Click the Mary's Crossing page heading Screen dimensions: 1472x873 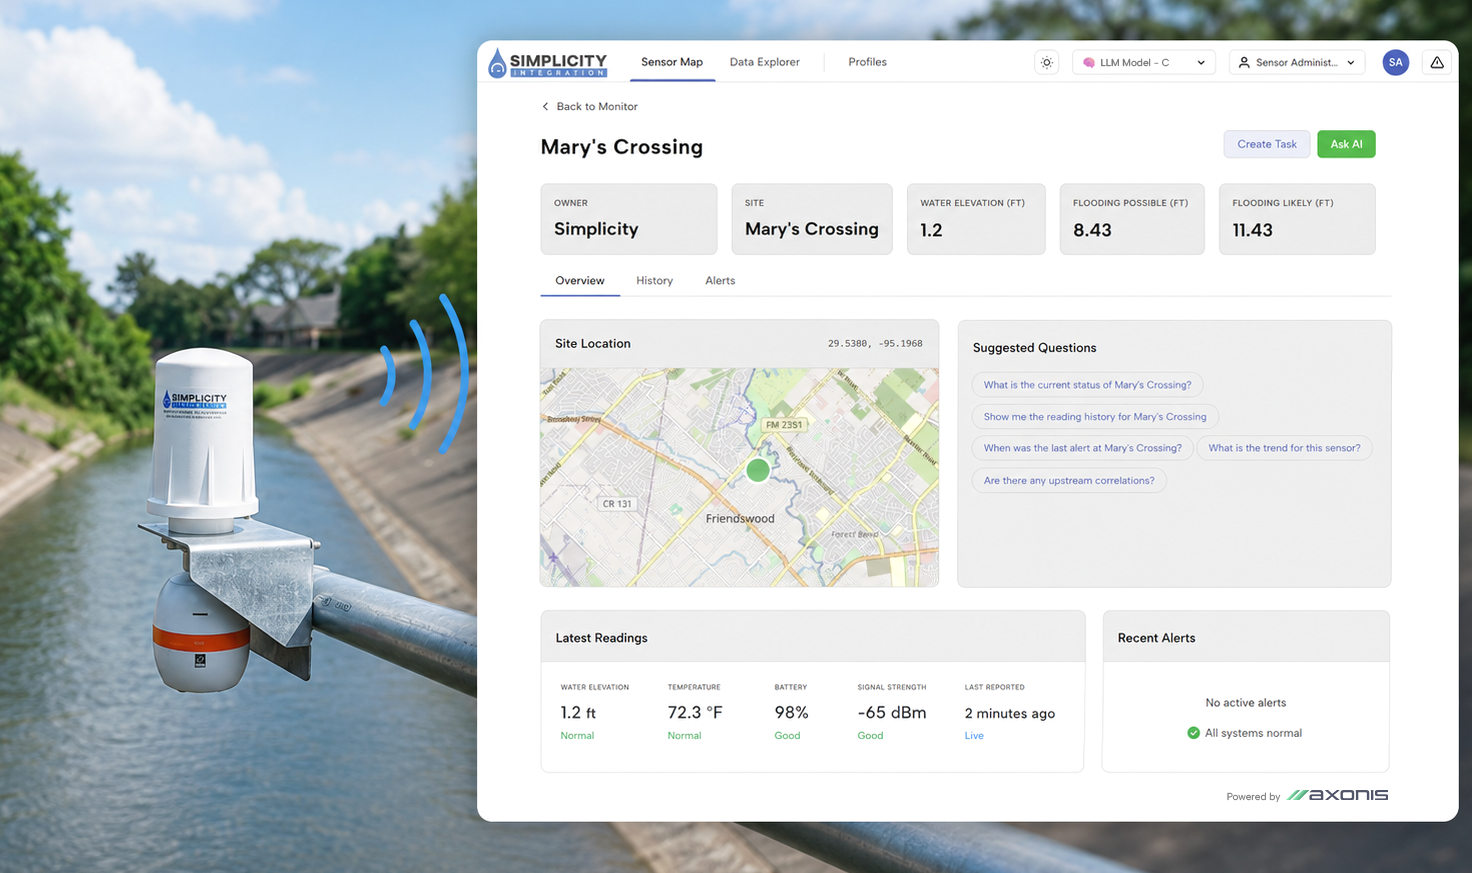[622, 147]
